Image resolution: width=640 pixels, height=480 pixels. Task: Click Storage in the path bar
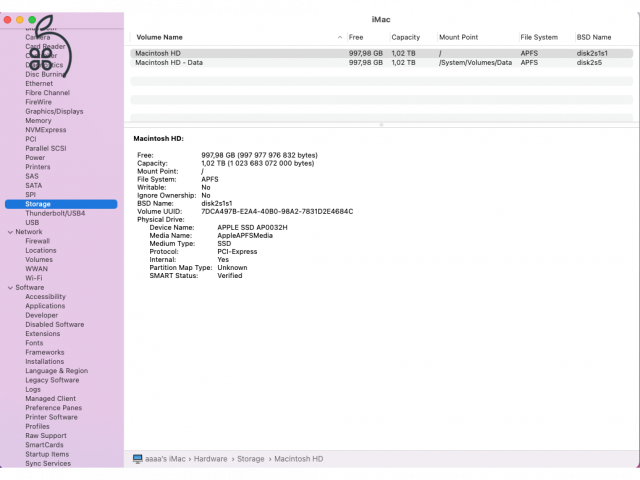click(x=251, y=459)
